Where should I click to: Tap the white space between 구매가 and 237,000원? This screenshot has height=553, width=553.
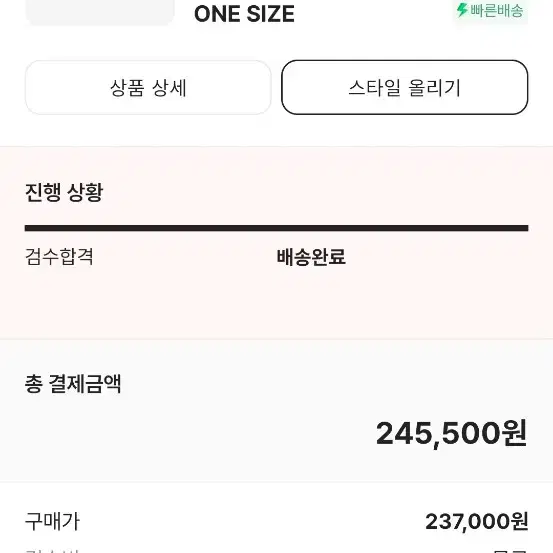(252, 522)
